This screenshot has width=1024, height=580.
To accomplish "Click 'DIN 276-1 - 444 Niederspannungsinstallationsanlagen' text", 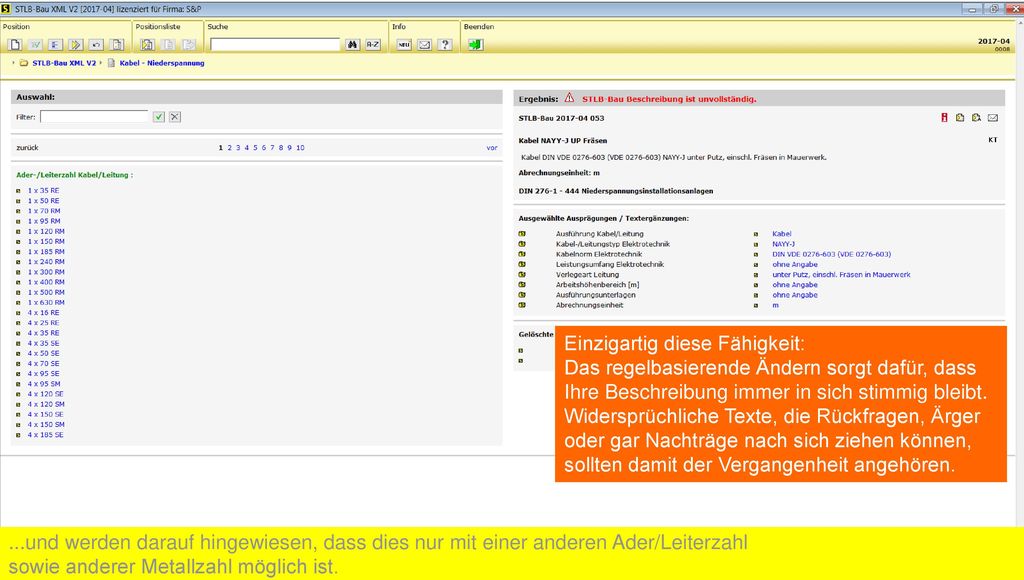I will coord(616,191).
